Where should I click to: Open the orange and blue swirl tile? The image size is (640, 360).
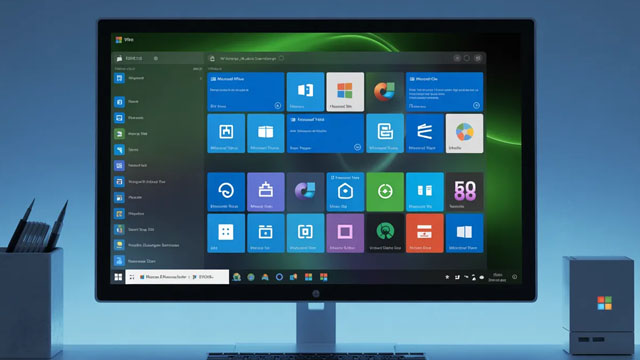(x=384, y=92)
